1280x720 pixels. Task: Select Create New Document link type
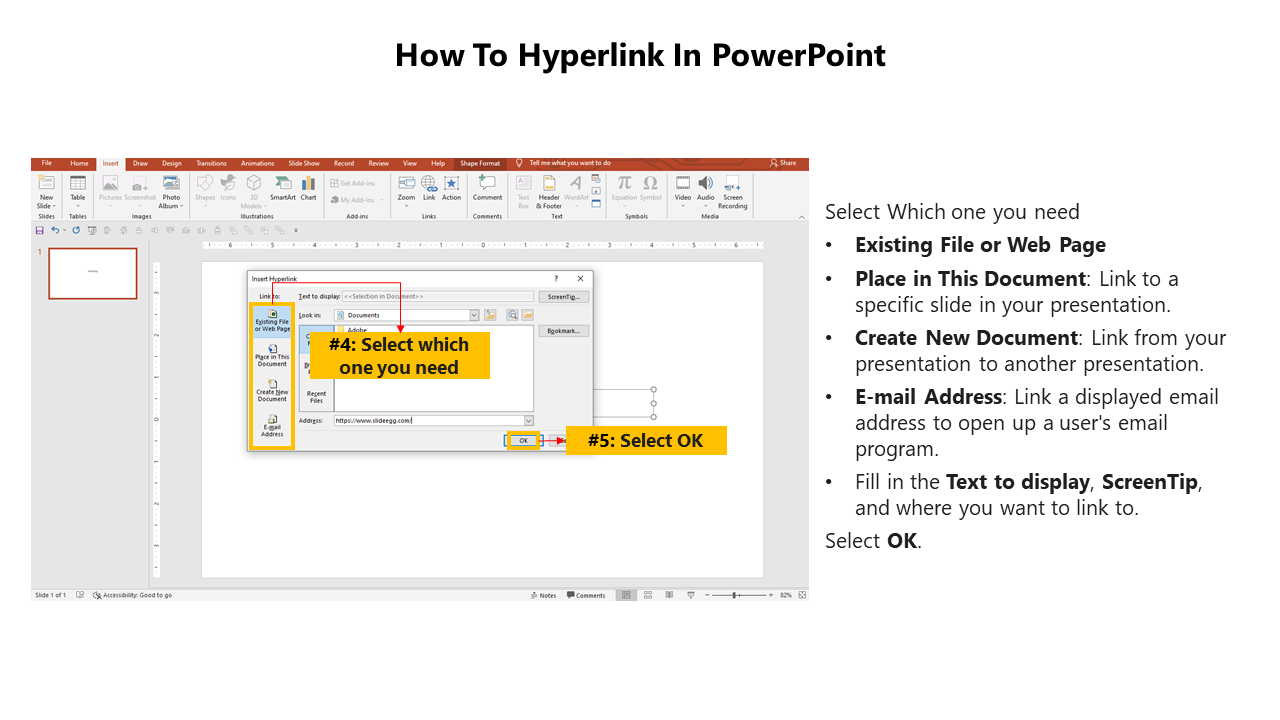coord(272,390)
